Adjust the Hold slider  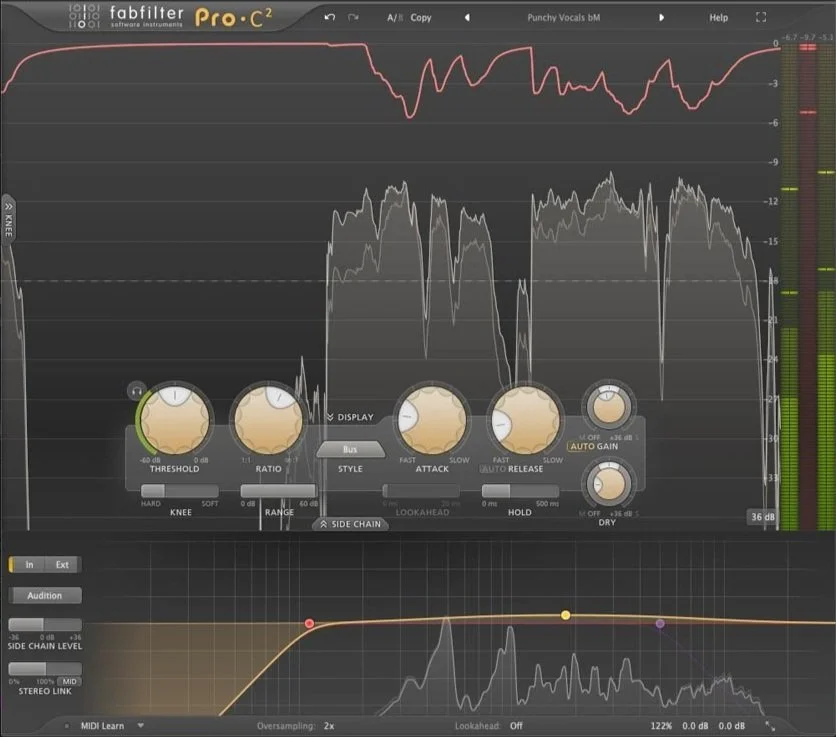point(520,491)
